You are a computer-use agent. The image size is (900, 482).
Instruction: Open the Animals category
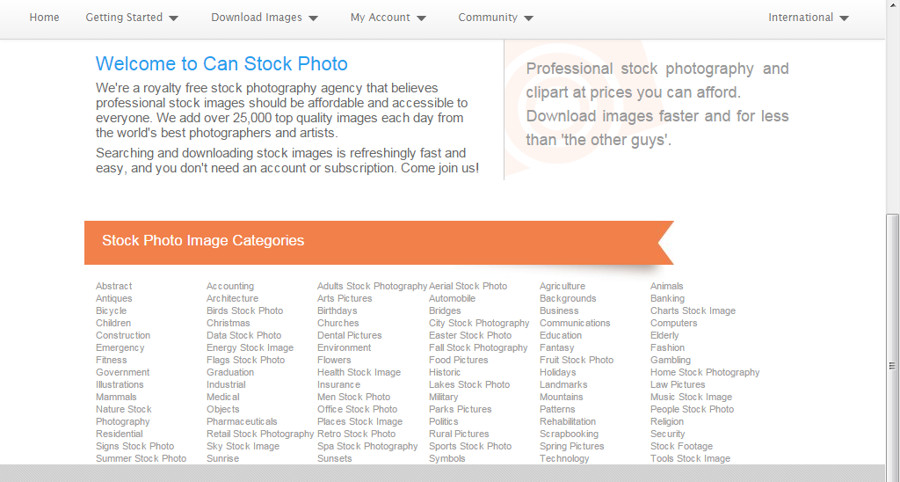666,286
